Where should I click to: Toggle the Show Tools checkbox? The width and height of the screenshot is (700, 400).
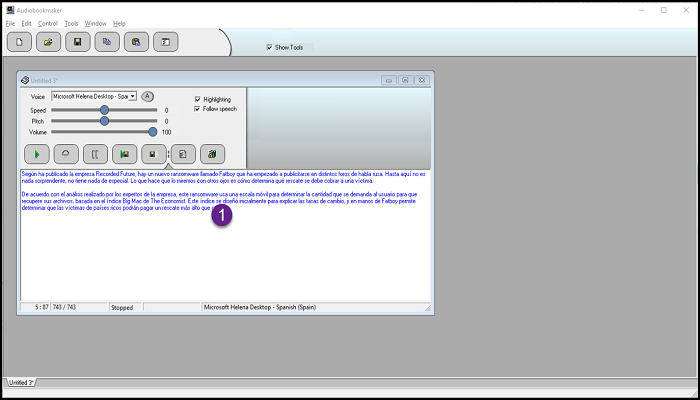click(x=269, y=47)
